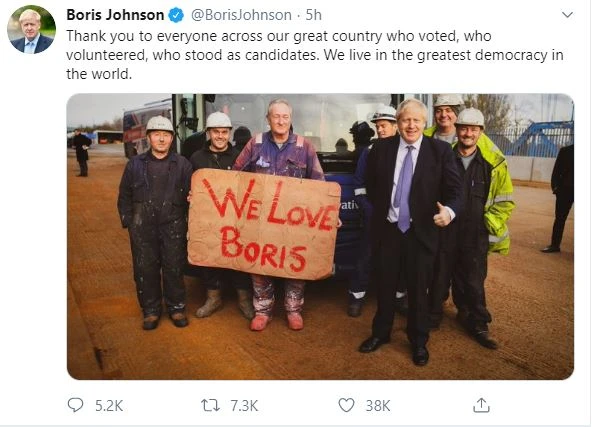Screen dimensions: 593x427
Task: Click the 7.3K retweets count
Action: 244,406
